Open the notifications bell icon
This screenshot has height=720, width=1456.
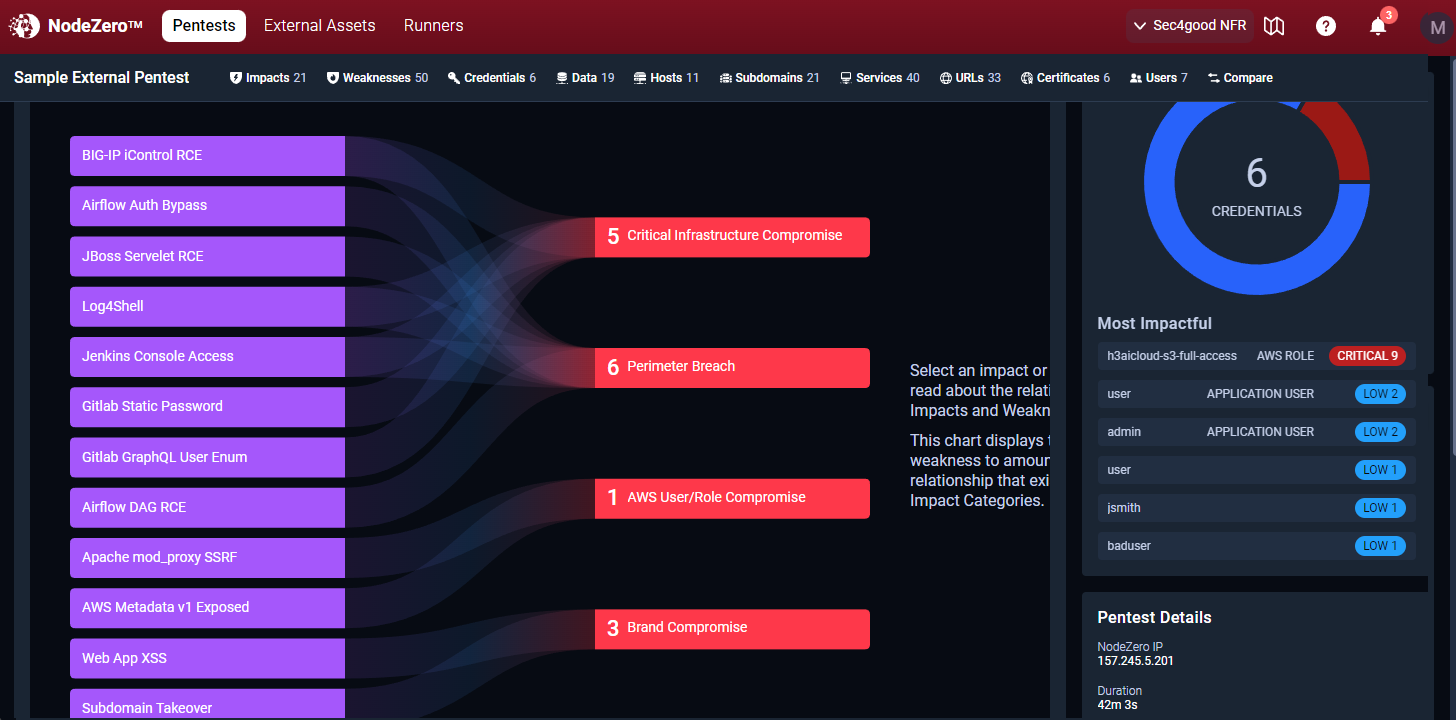(x=1378, y=26)
